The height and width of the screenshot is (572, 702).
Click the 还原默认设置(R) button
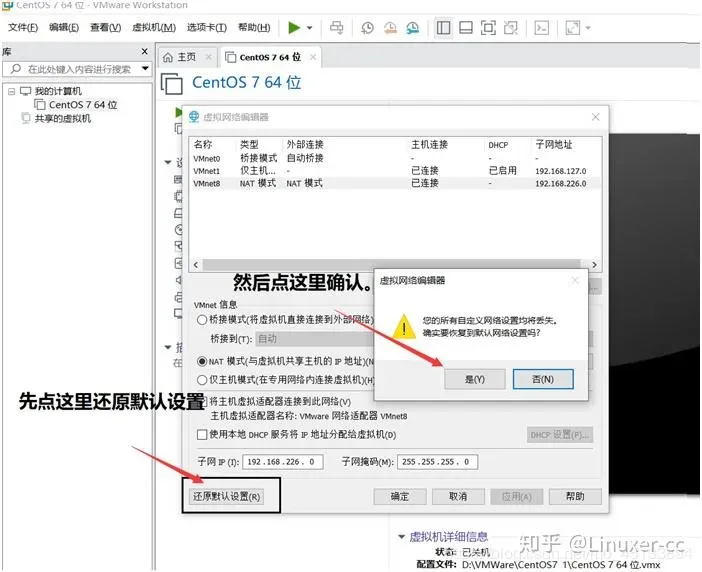pos(226,496)
